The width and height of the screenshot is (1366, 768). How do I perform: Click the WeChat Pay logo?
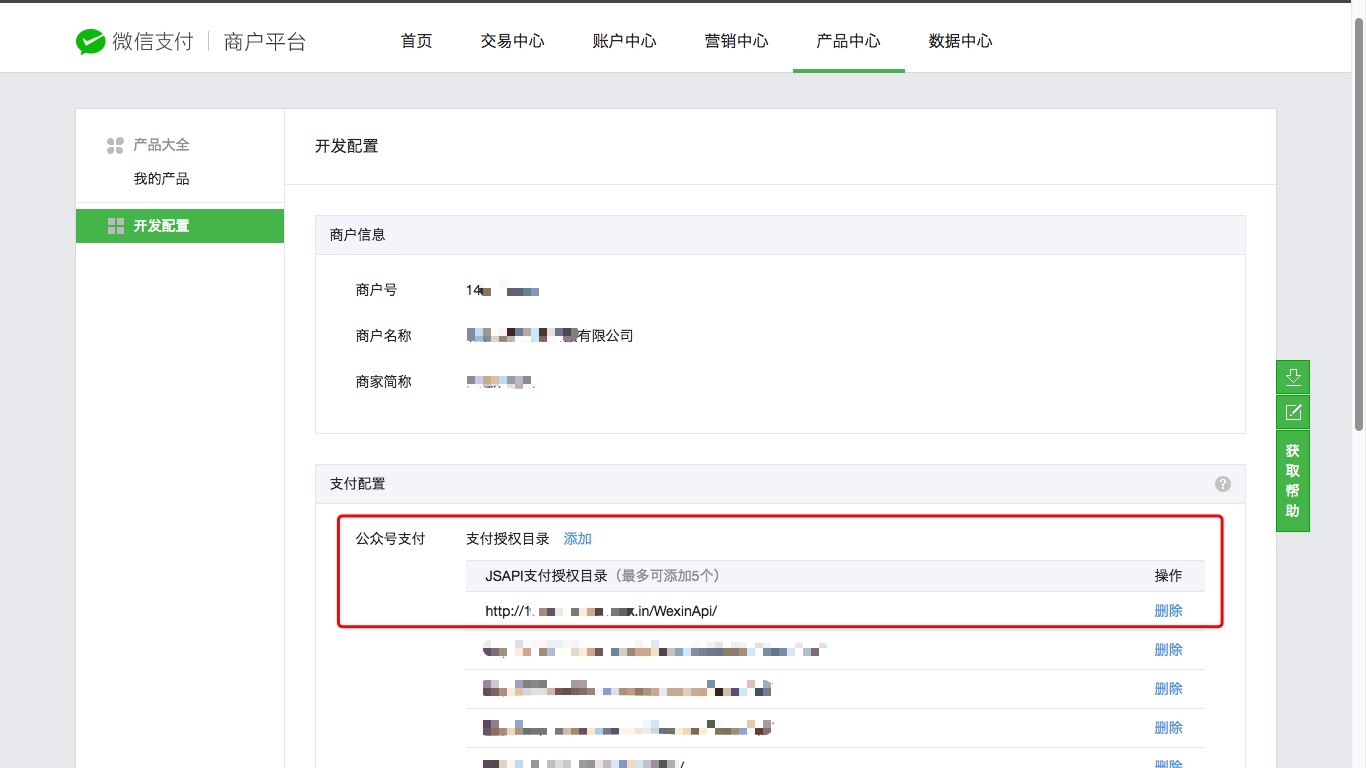[135, 41]
